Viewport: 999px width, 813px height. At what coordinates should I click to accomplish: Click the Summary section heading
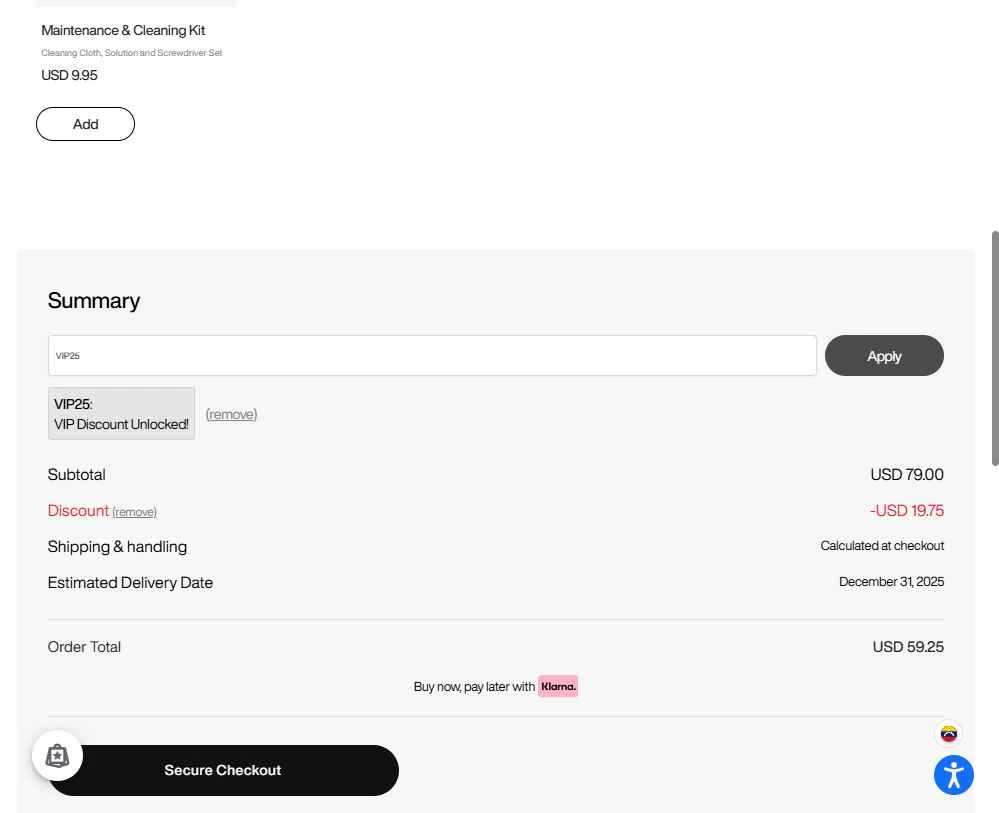pyautogui.click(x=94, y=301)
